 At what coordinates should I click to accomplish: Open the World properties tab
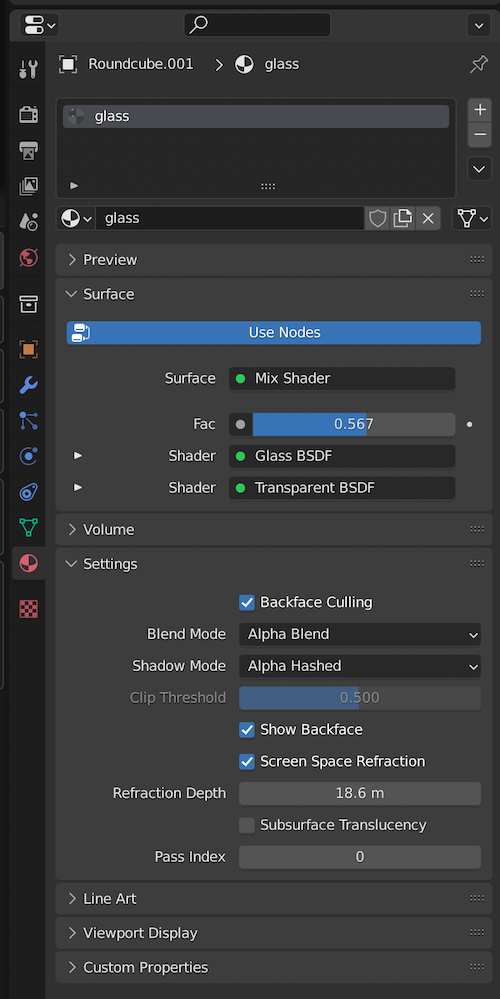[28, 258]
